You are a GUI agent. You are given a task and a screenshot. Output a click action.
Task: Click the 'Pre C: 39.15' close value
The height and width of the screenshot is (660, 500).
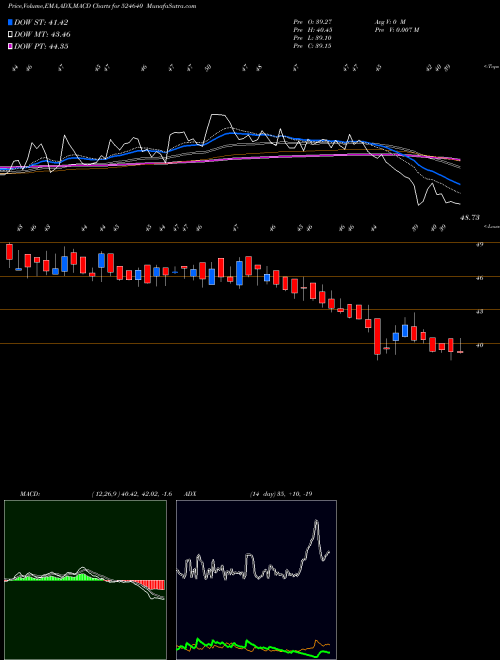312,45
